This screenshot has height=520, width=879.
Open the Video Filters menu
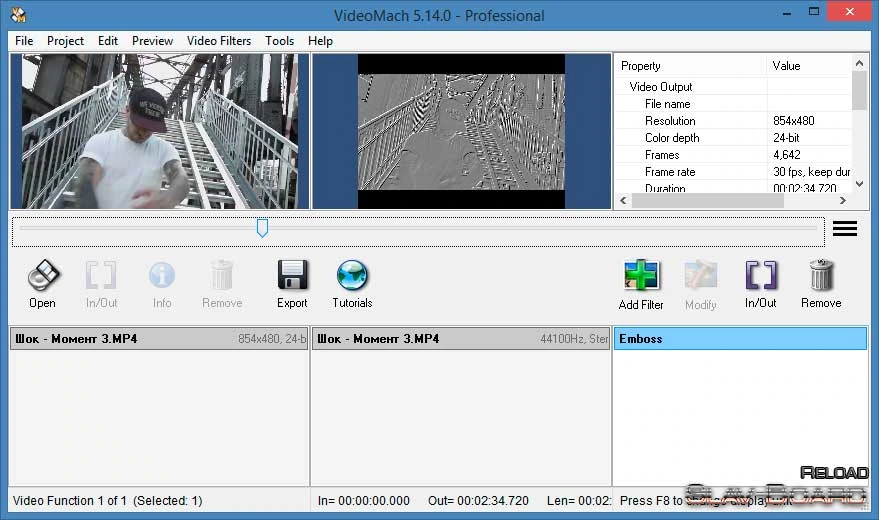coord(219,41)
